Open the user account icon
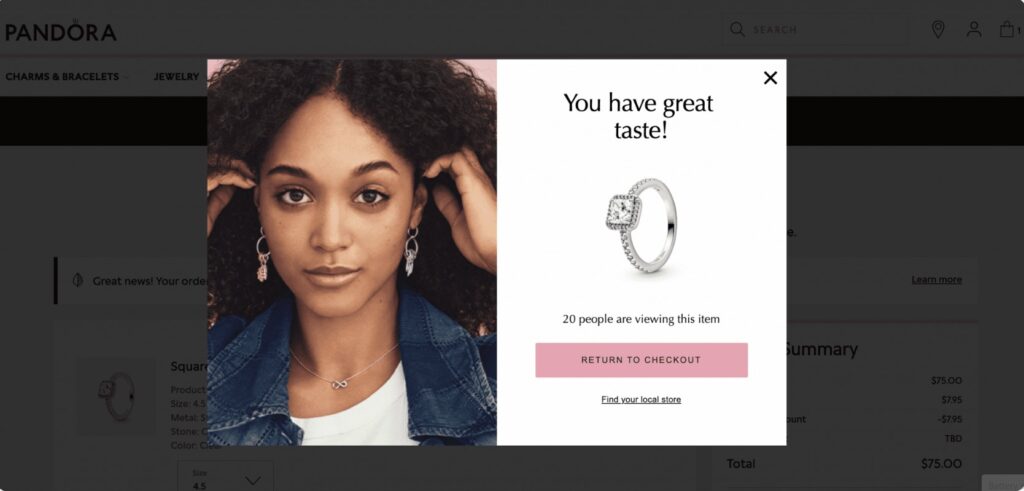Screen dimensions: 1024x491 [974, 29]
